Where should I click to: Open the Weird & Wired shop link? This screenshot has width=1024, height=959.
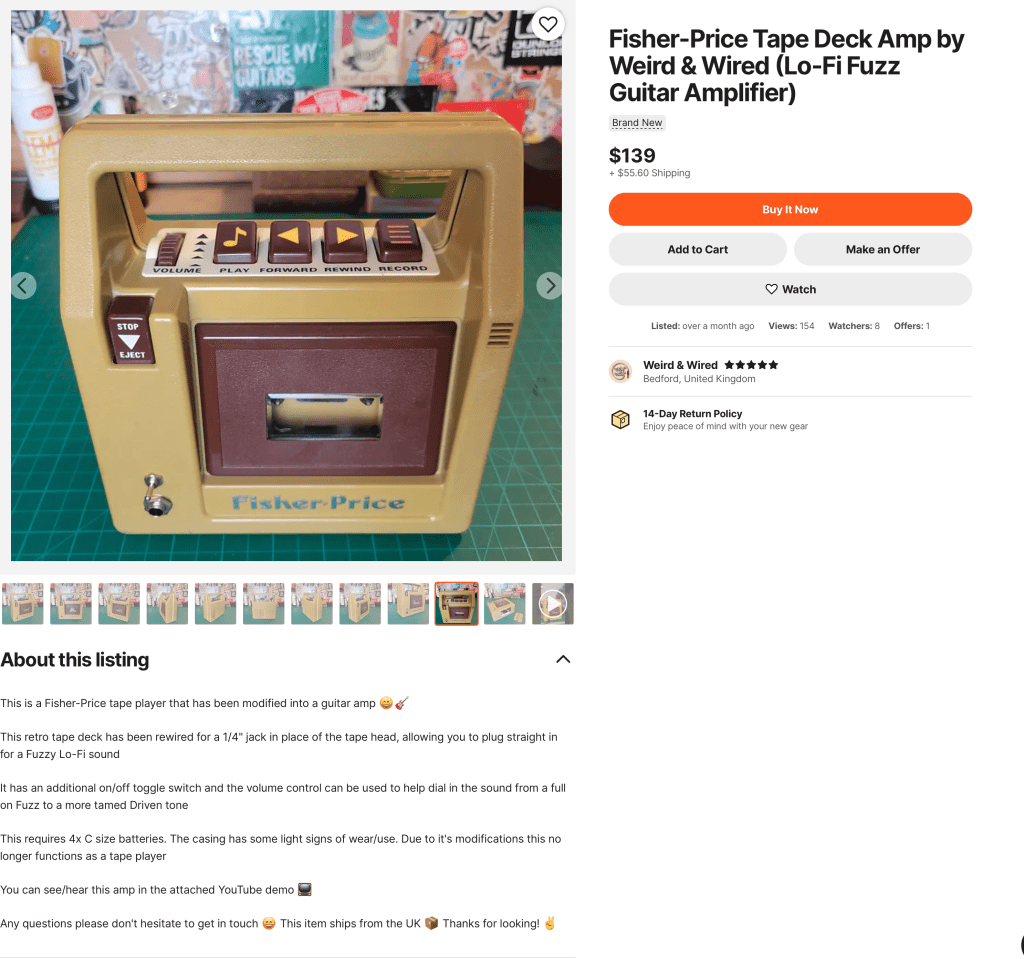click(x=680, y=365)
